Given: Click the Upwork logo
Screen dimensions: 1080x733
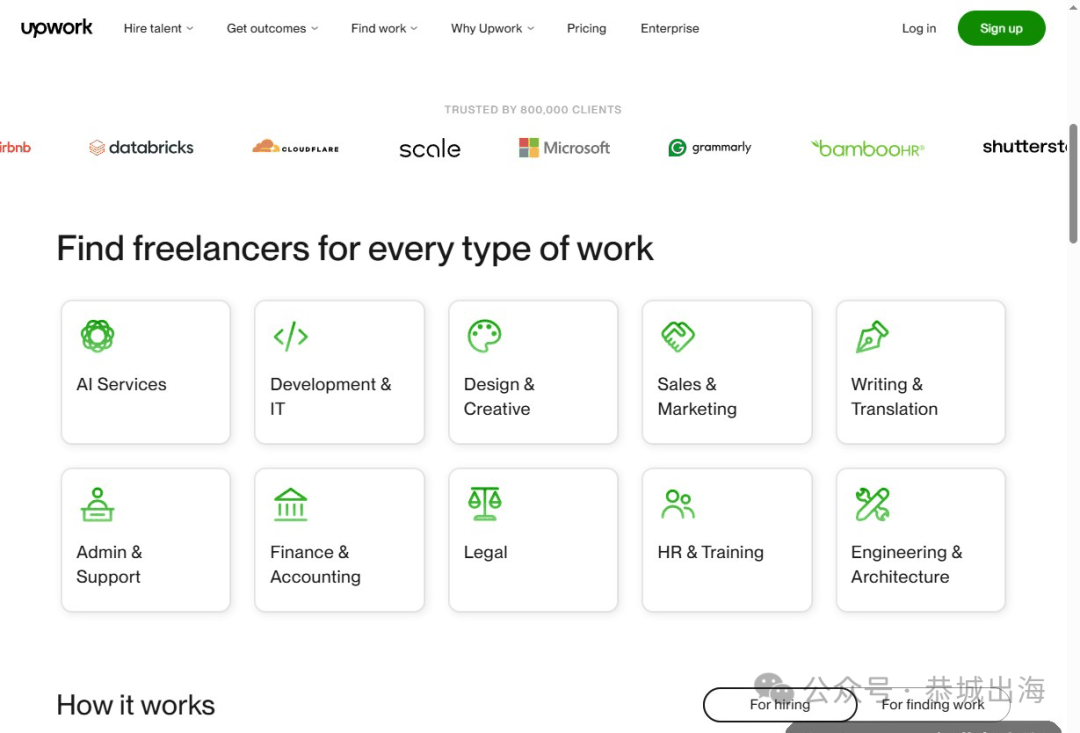Looking at the screenshot, I should pyautogui.click(x=56, y=28).
